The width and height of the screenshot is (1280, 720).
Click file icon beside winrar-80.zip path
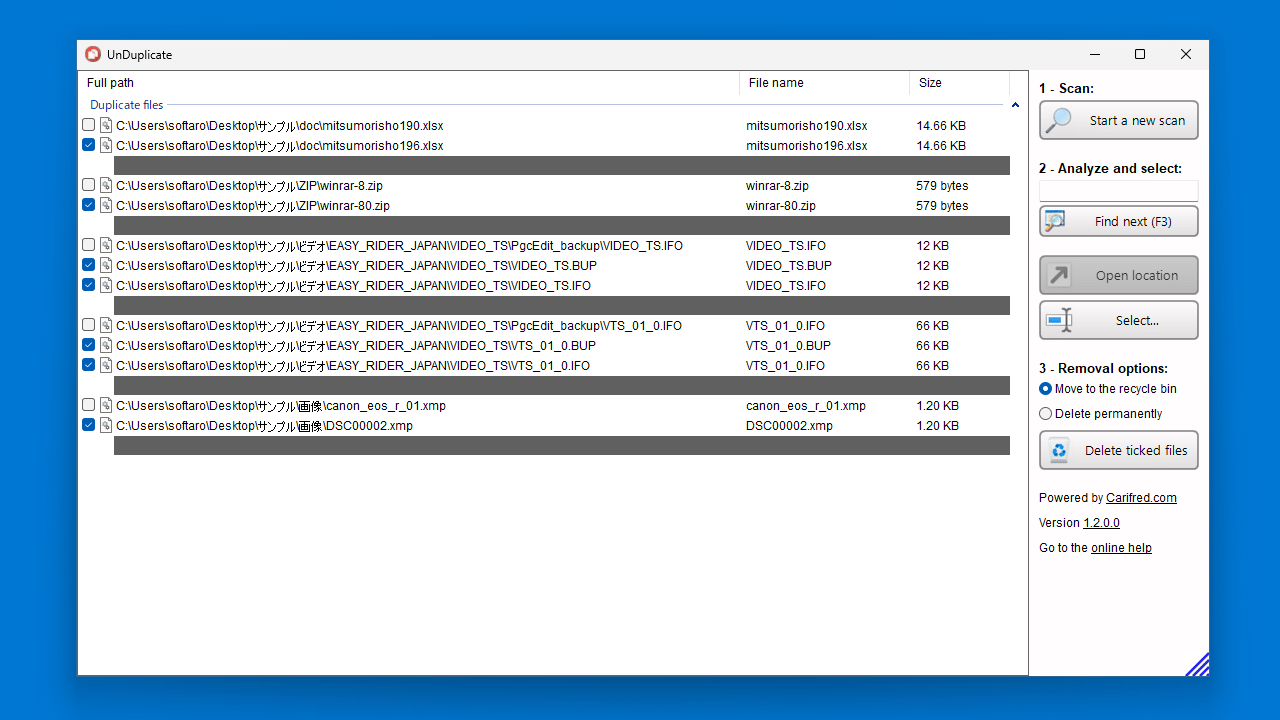pyautogui.click(x=106, y=205)
